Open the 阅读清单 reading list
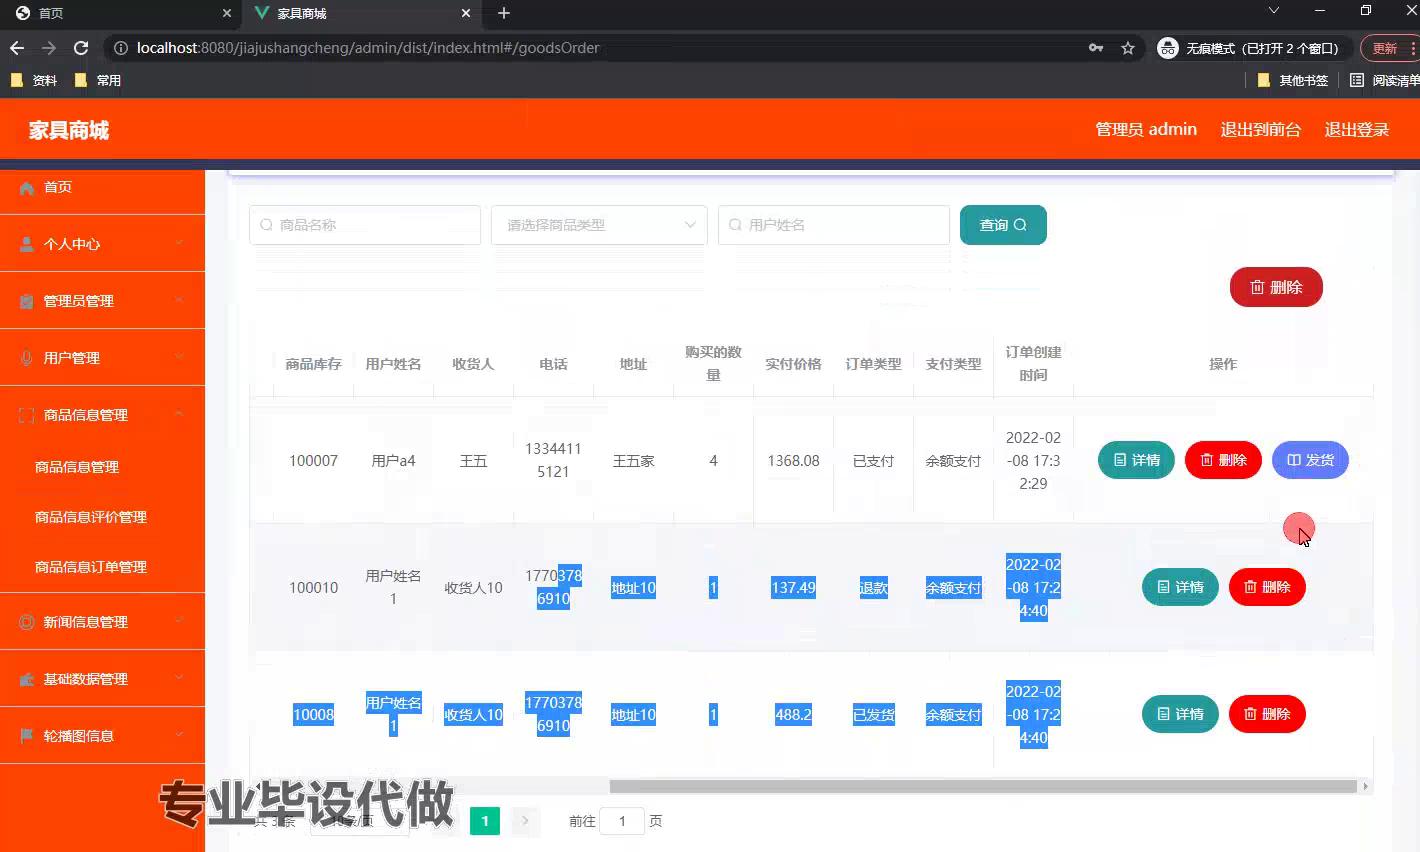1420x852 pixels. pos(1384,80)
